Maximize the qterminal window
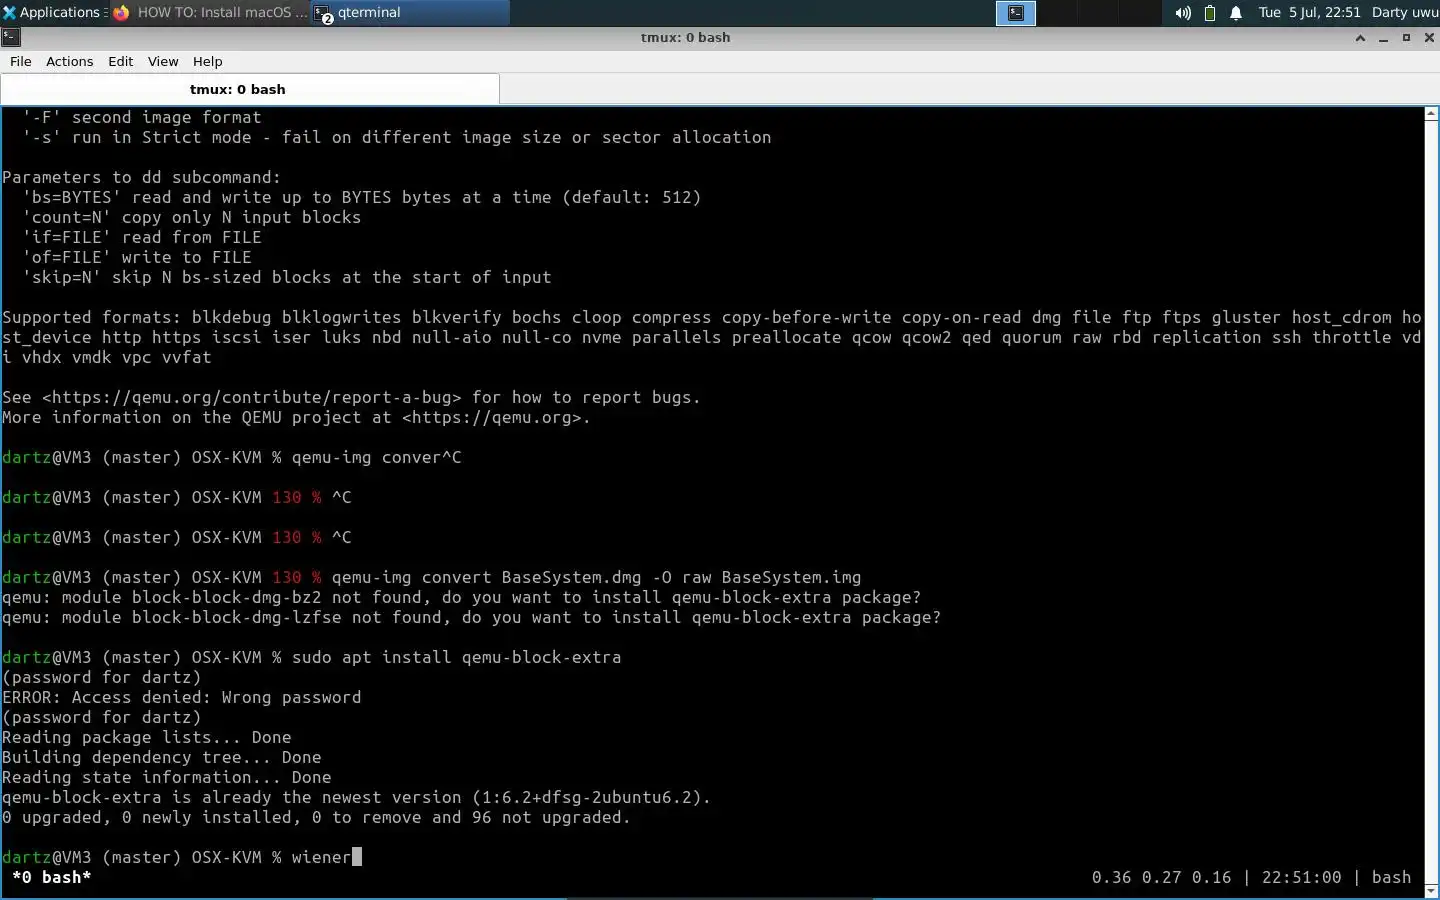 pos(1406,38)
